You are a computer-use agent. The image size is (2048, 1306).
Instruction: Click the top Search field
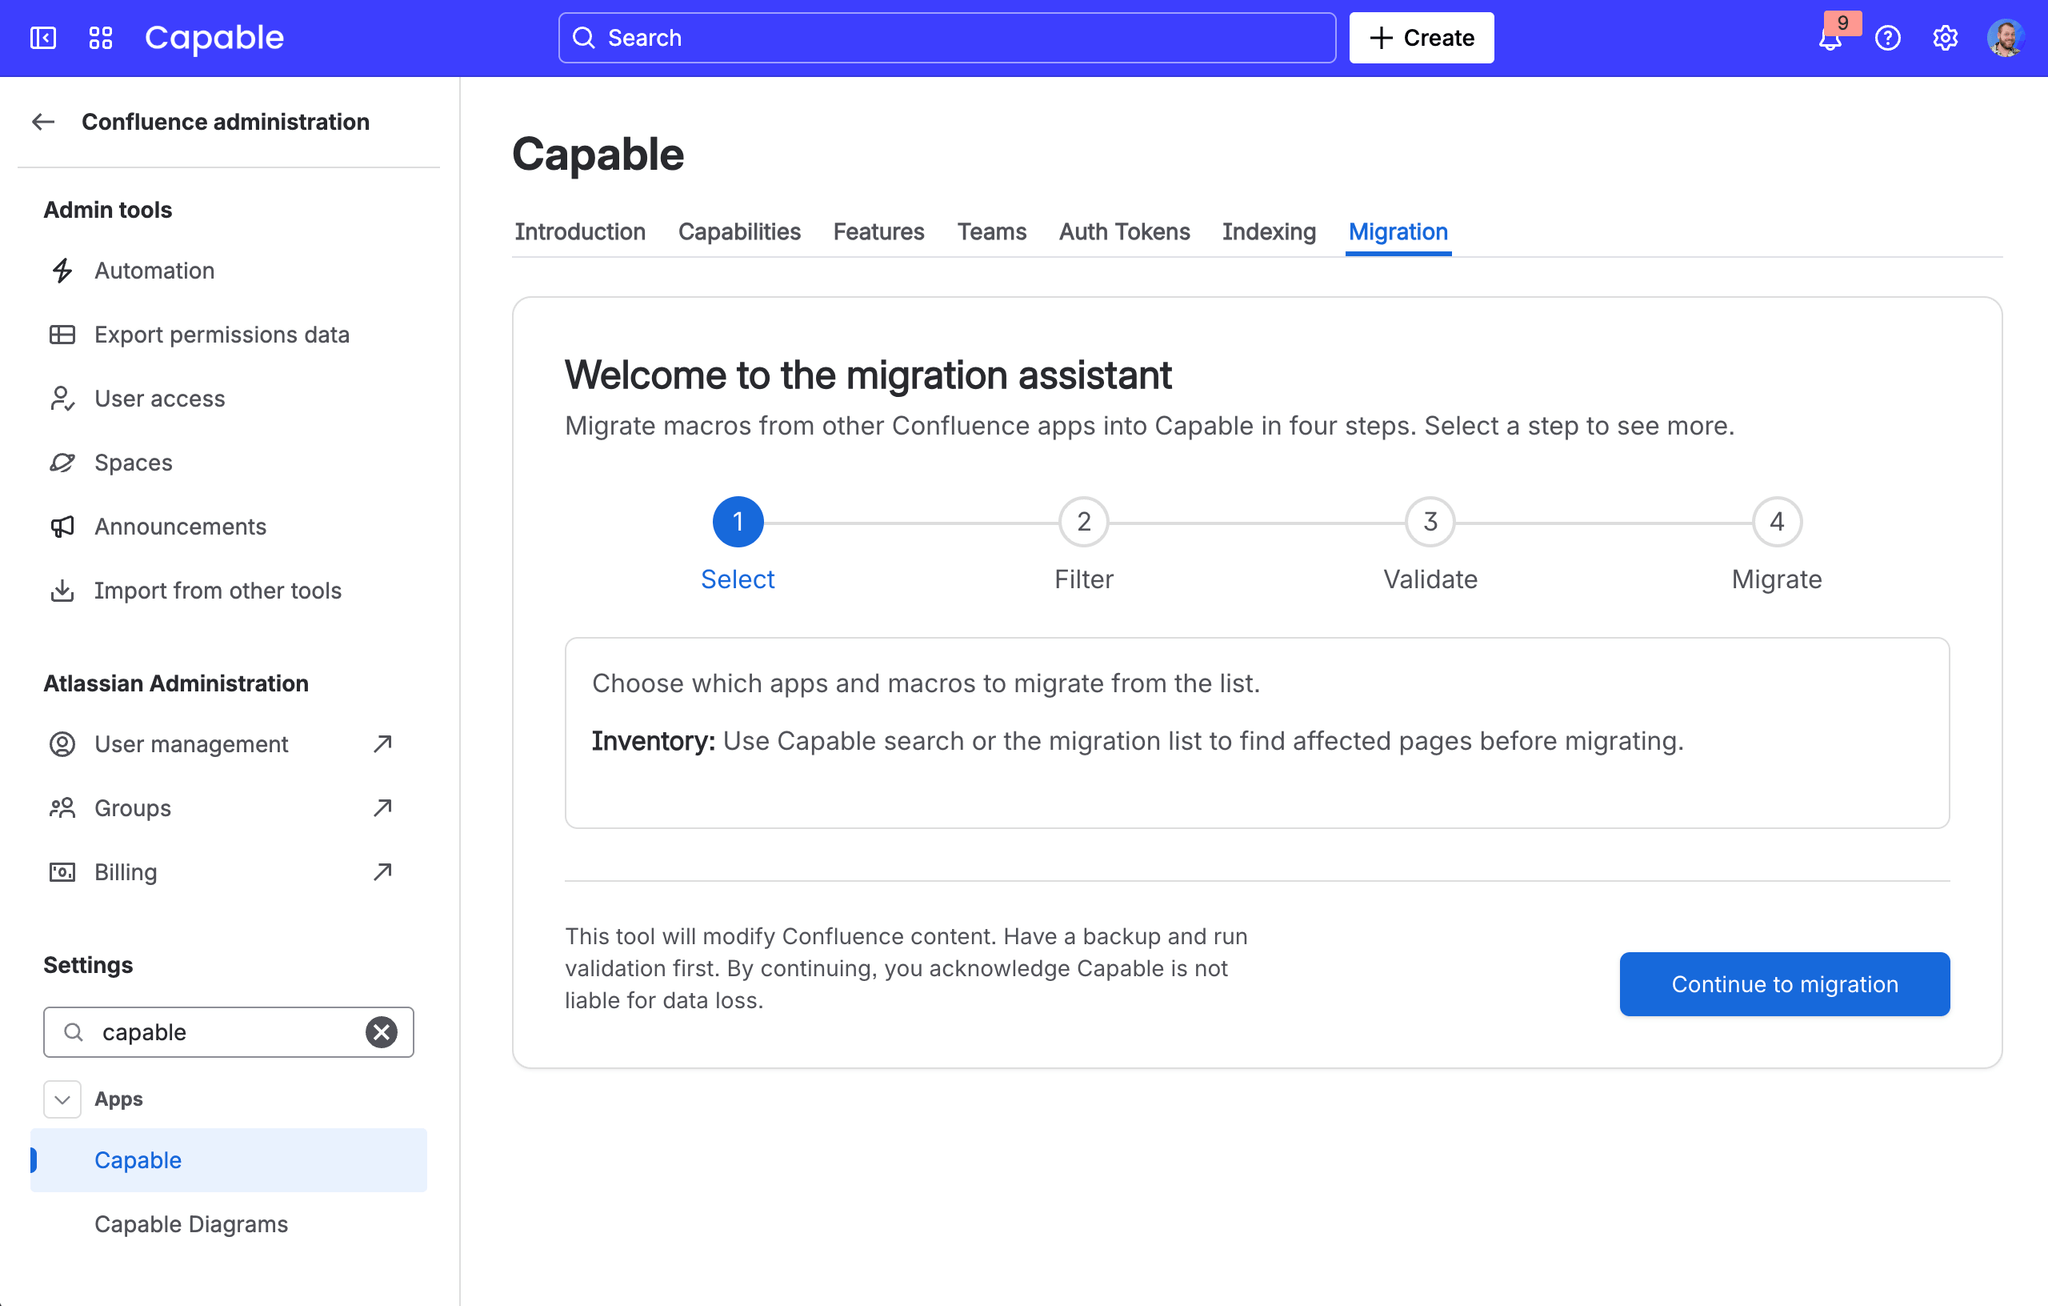coord(946,38)
